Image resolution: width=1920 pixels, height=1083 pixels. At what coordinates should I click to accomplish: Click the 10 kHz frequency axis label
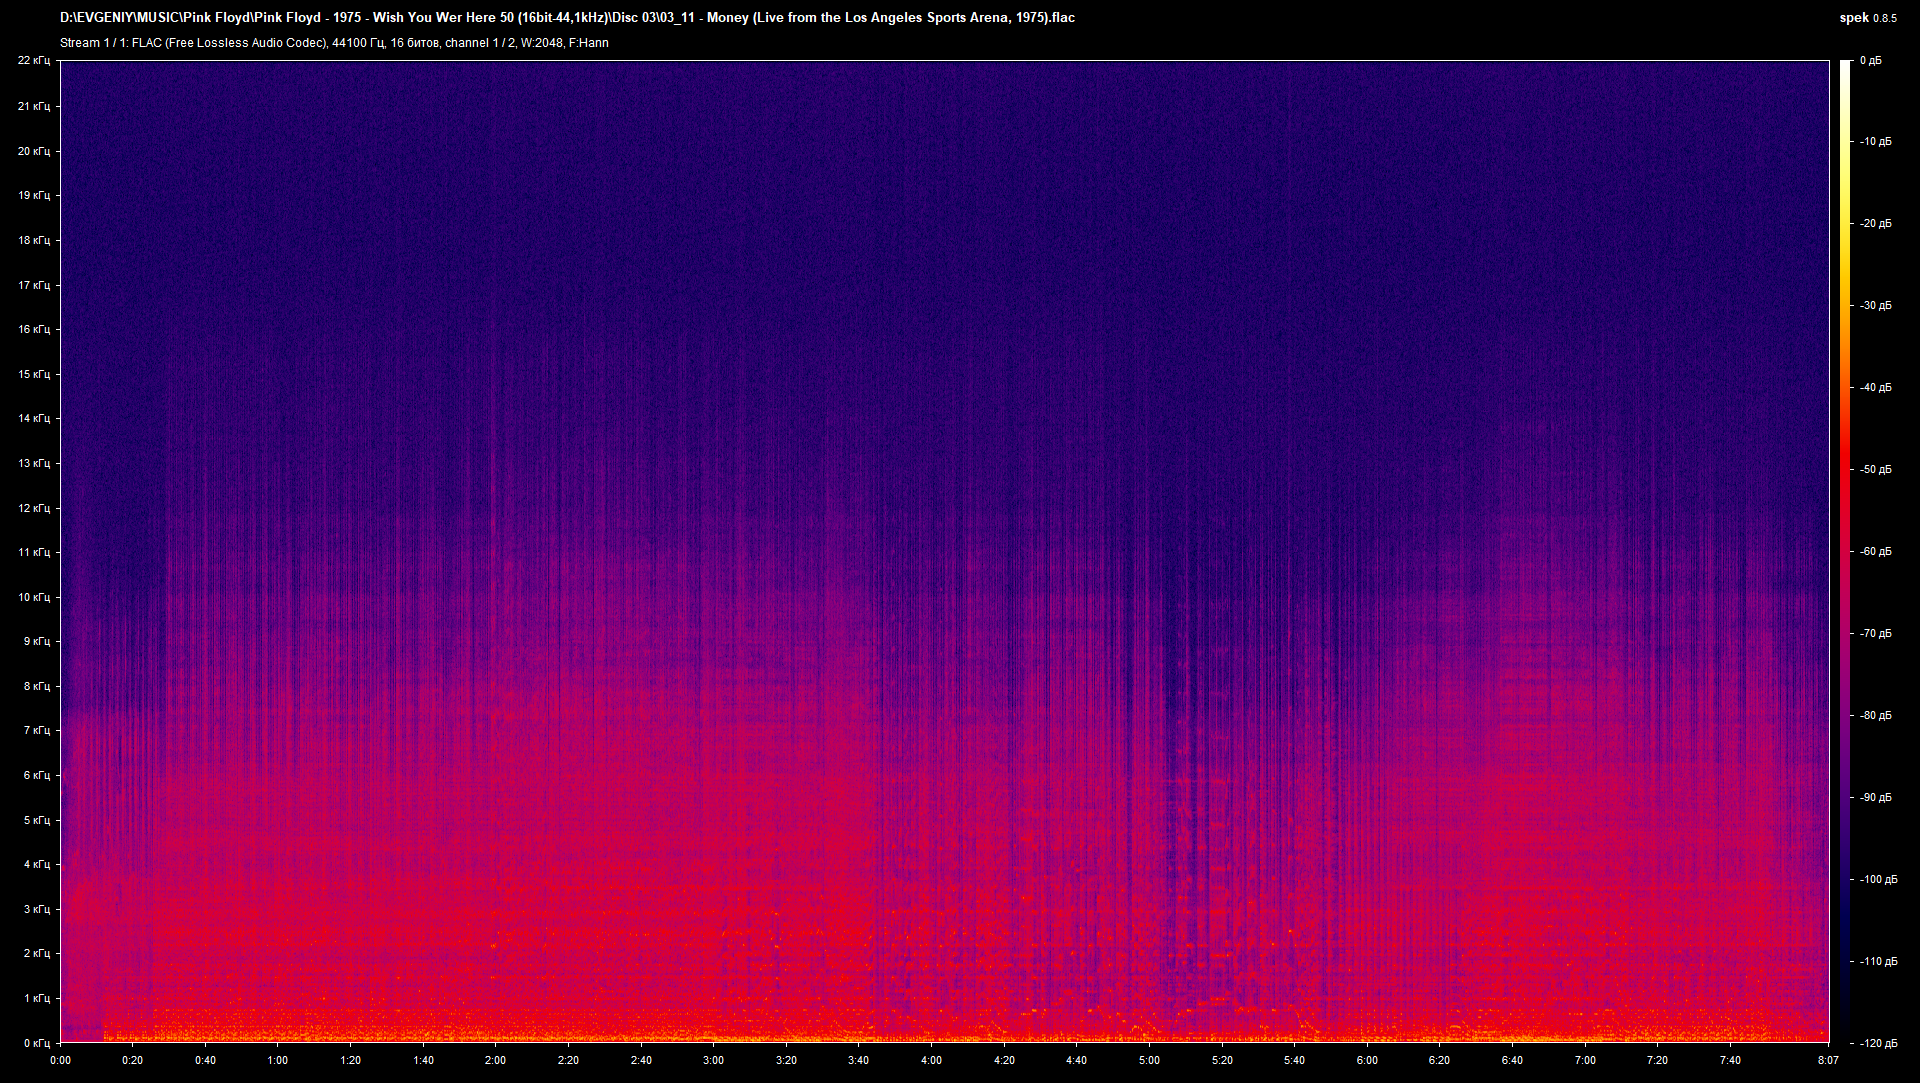(33, 597)
